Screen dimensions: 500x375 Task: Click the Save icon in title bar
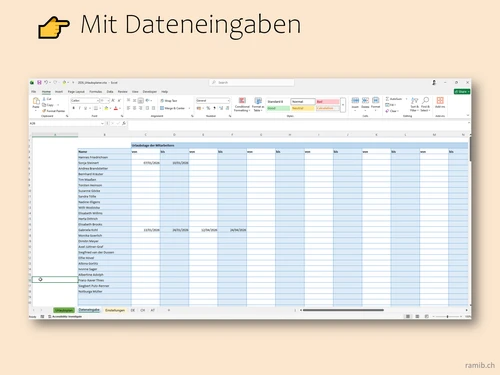39,82
